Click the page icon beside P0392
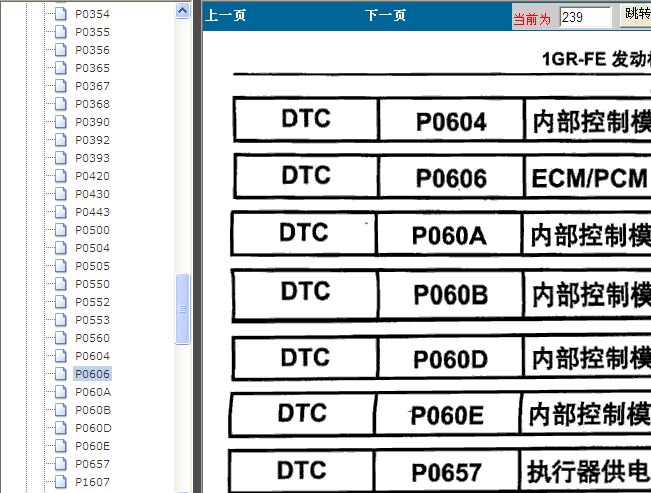Viewport: 651px width, 493px height. pyautogui.click(x=61, y=140)
